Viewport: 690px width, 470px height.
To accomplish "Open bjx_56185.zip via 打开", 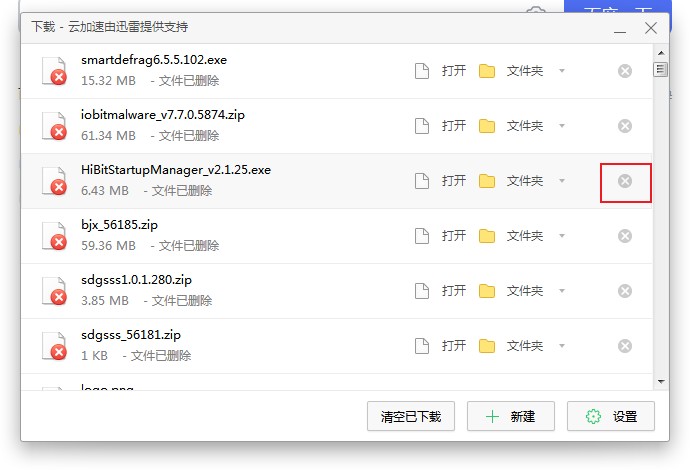I will click(440, 236).
